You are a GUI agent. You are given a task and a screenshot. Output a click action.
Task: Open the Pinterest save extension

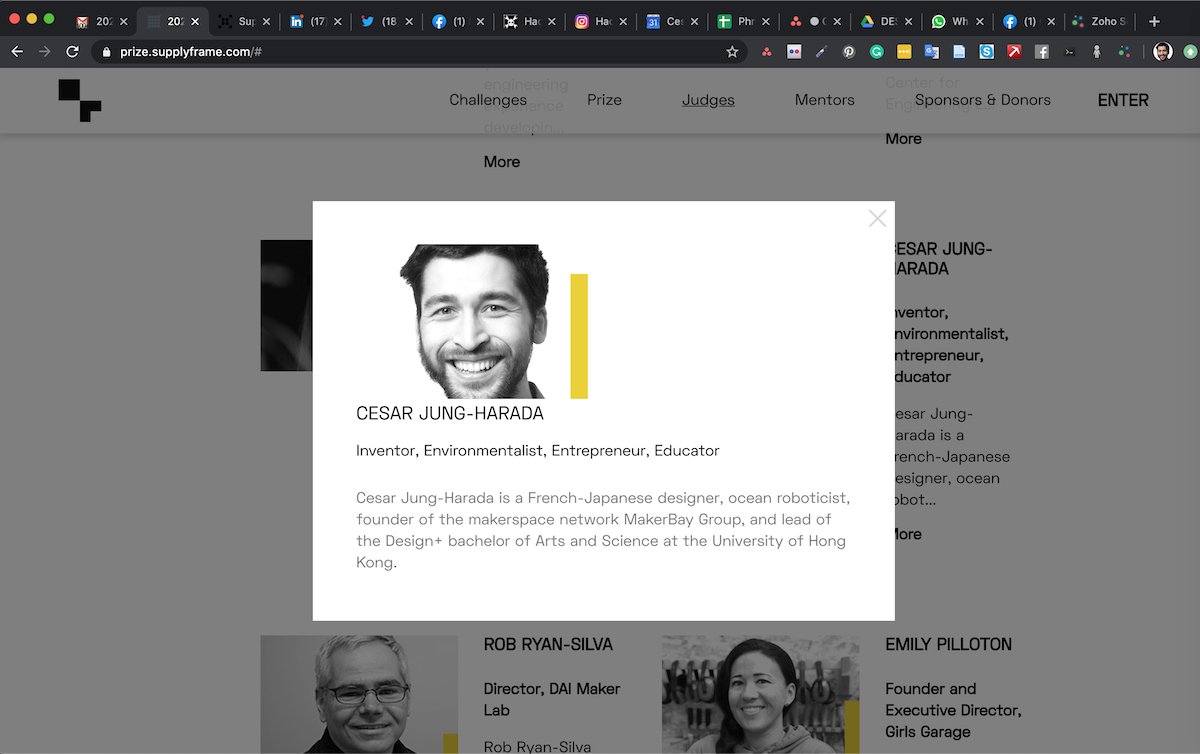849,52
